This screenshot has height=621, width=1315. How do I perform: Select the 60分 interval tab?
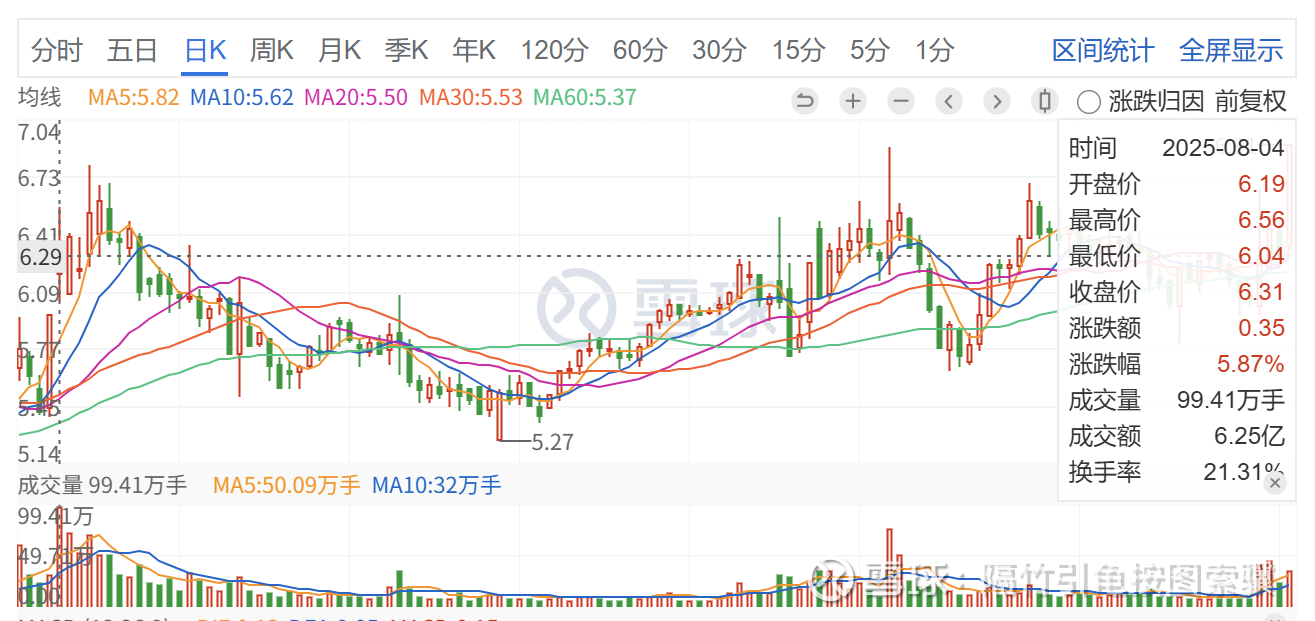[x=640, y=50]
